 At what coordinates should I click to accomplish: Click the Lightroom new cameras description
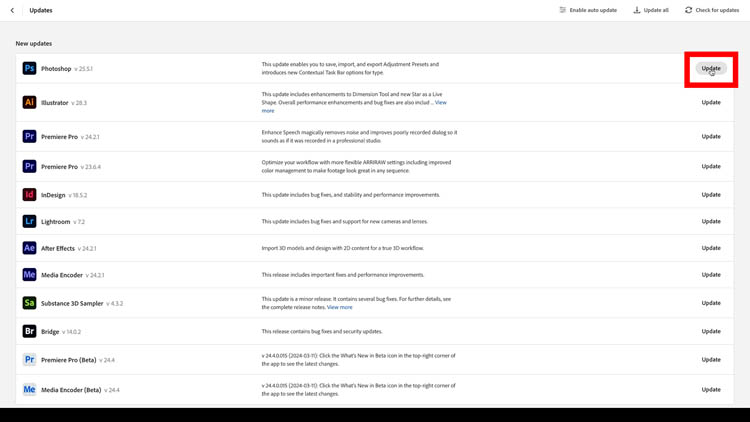344,222
